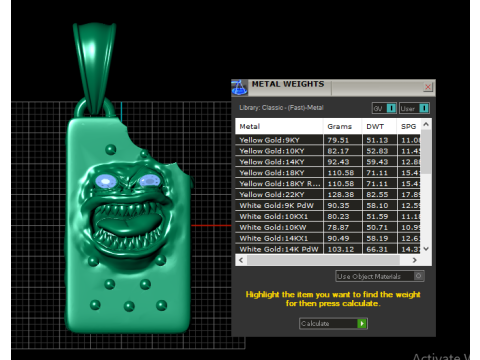Sort table by SPG column header

click(409, 126)
